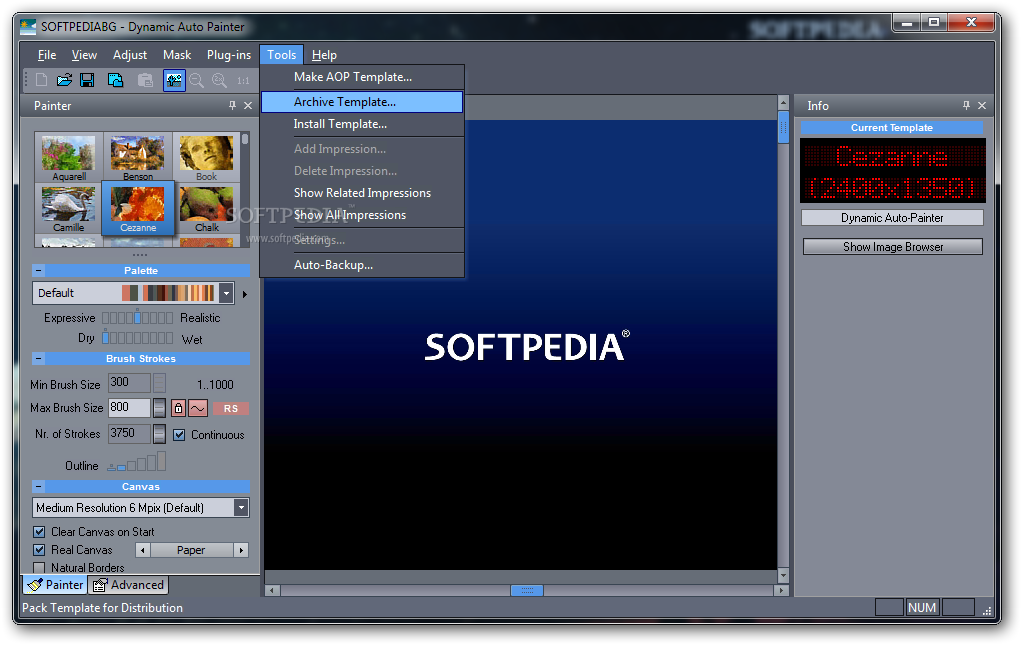Open the canvas resolution dropdown
Image resolution: width=1022 pixels, height=645 pixels.
pyautogui.click(x=241, y=508)
